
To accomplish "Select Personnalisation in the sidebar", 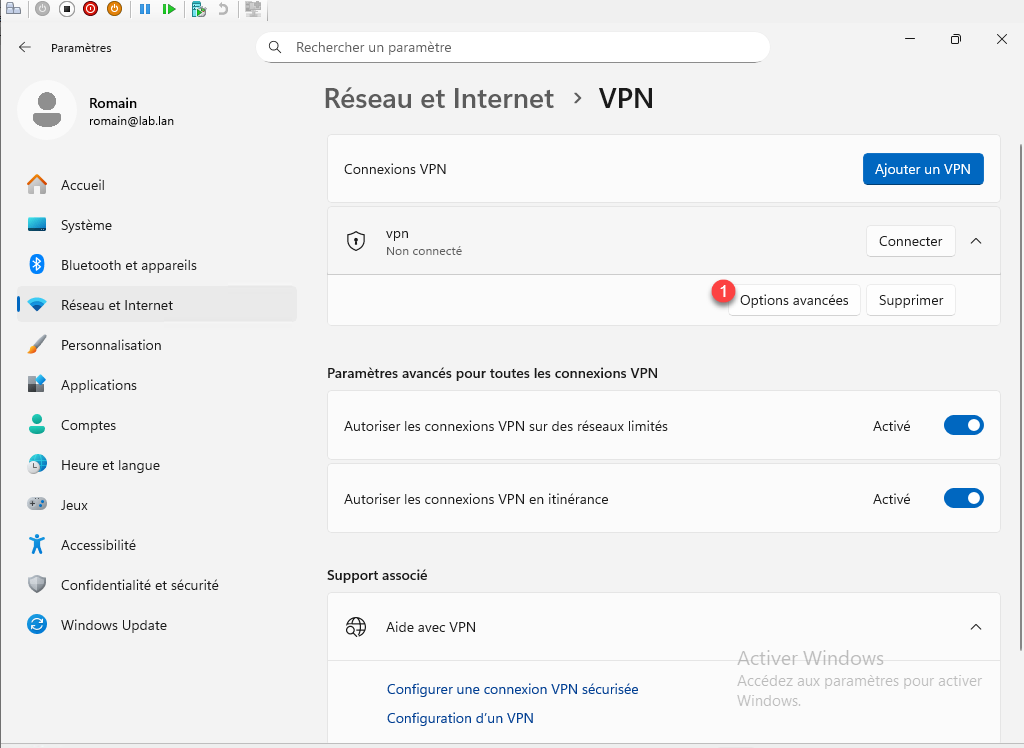I will tap(110, 345).
